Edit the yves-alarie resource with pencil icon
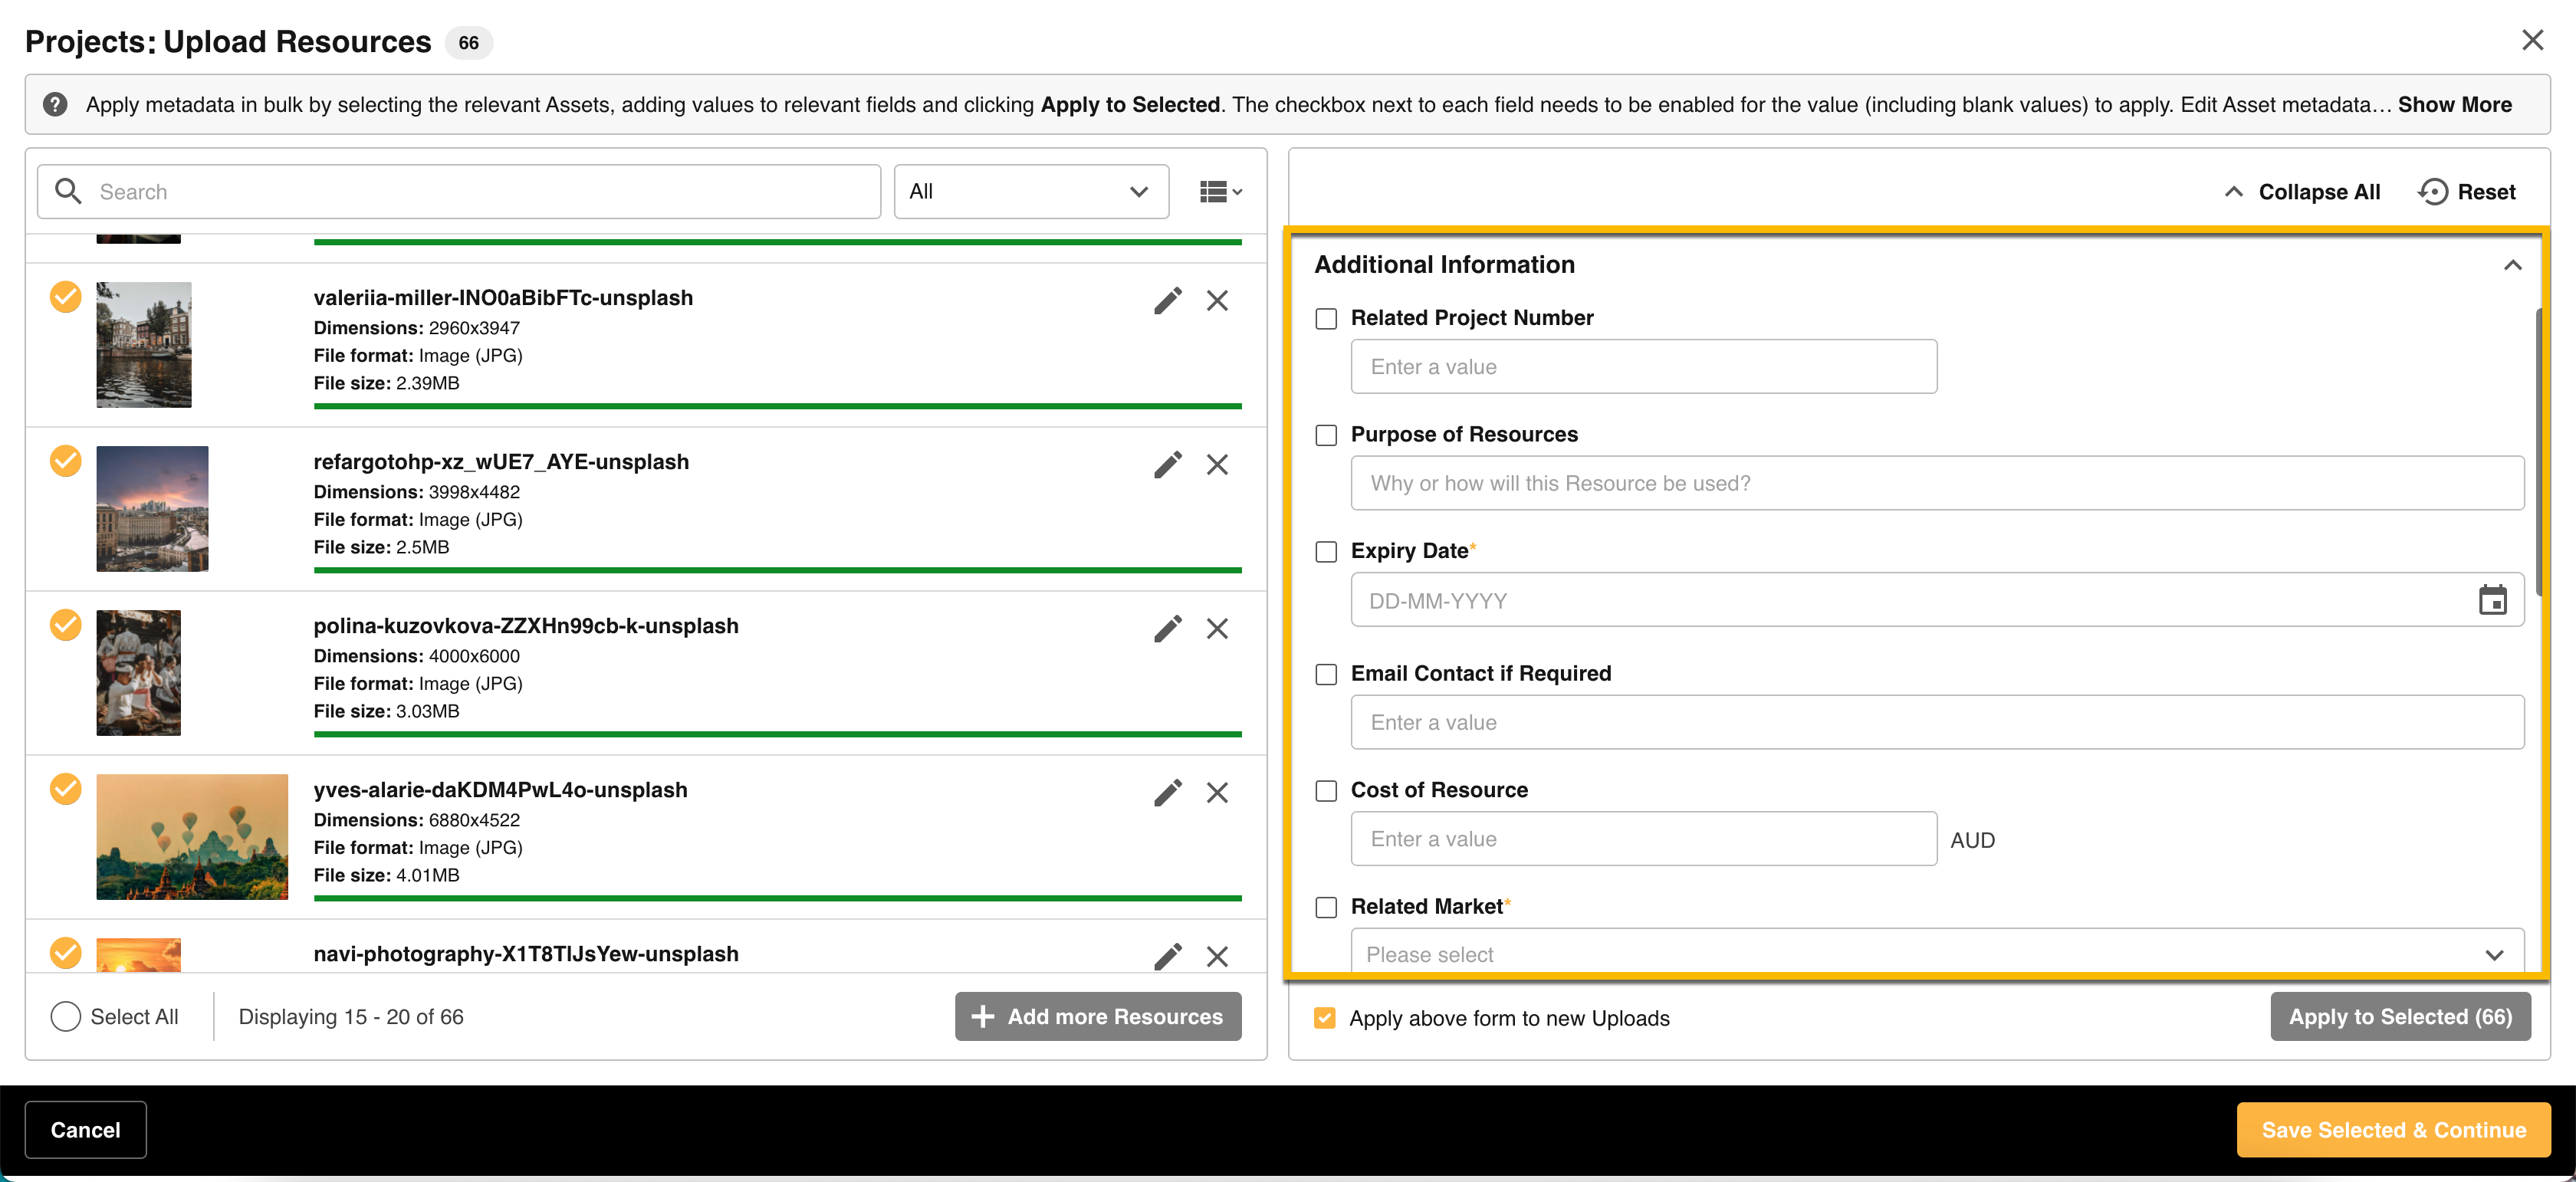Image resolution: width=2576 pixels, height=1182 pixels. (1167, 793)
